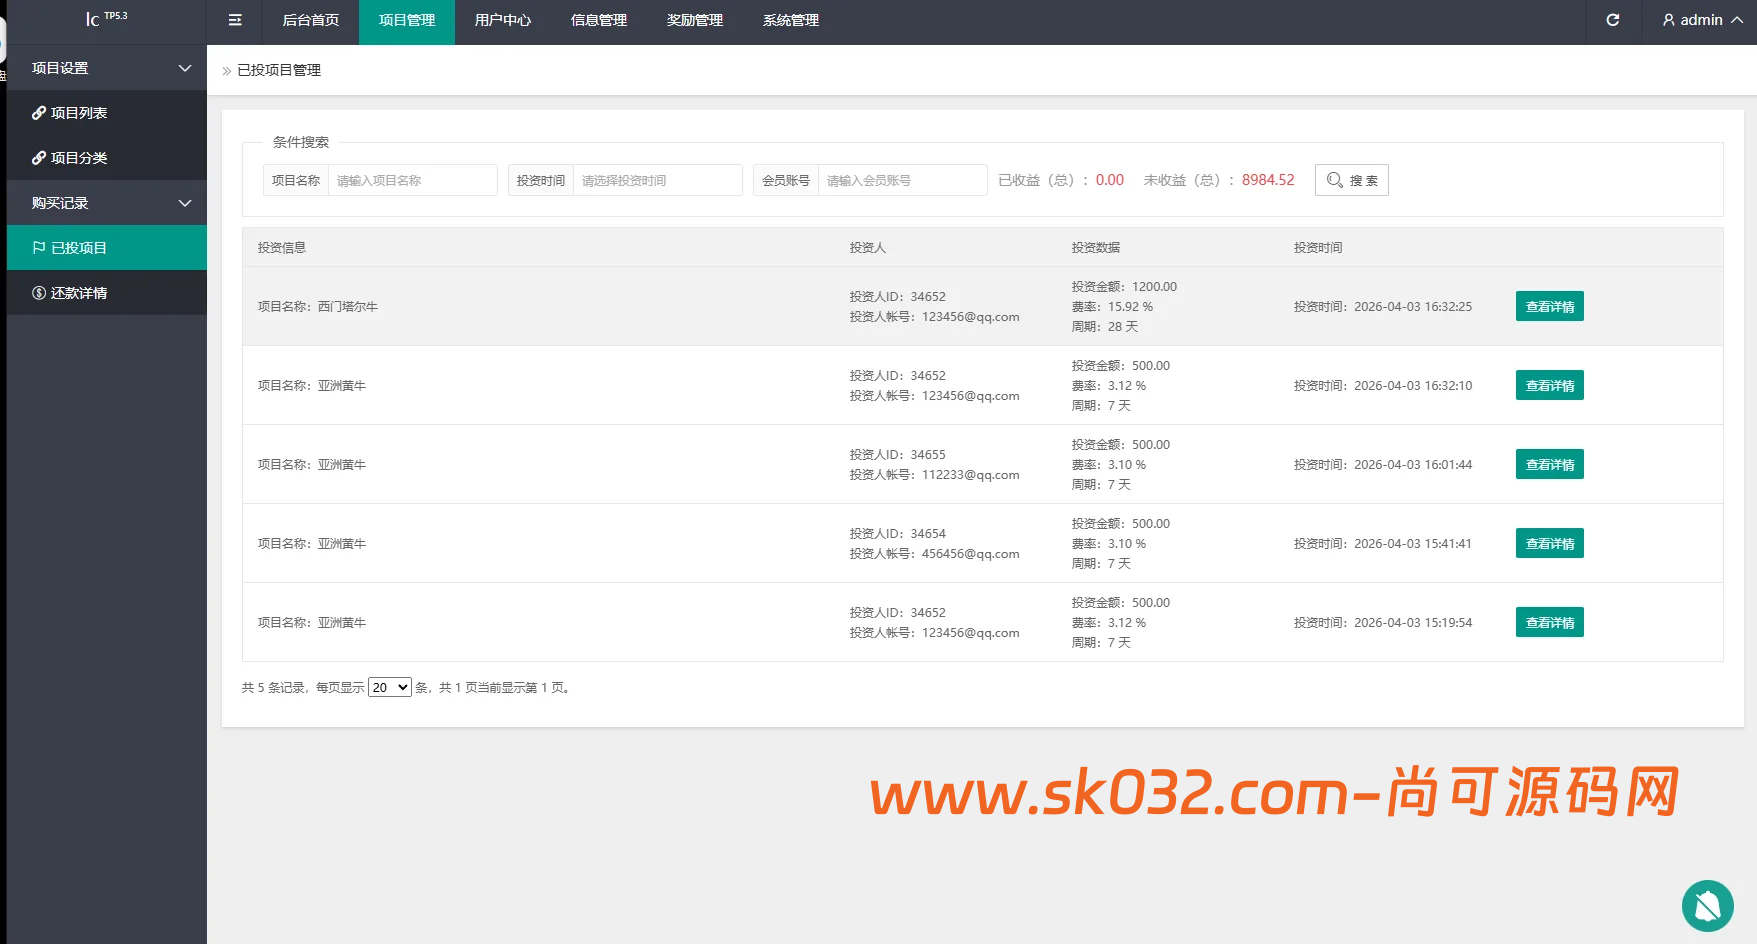Viewport: 1757px width, 944px height.
Task: Click 费率 15.92 % value
Action: point(1130,307)
